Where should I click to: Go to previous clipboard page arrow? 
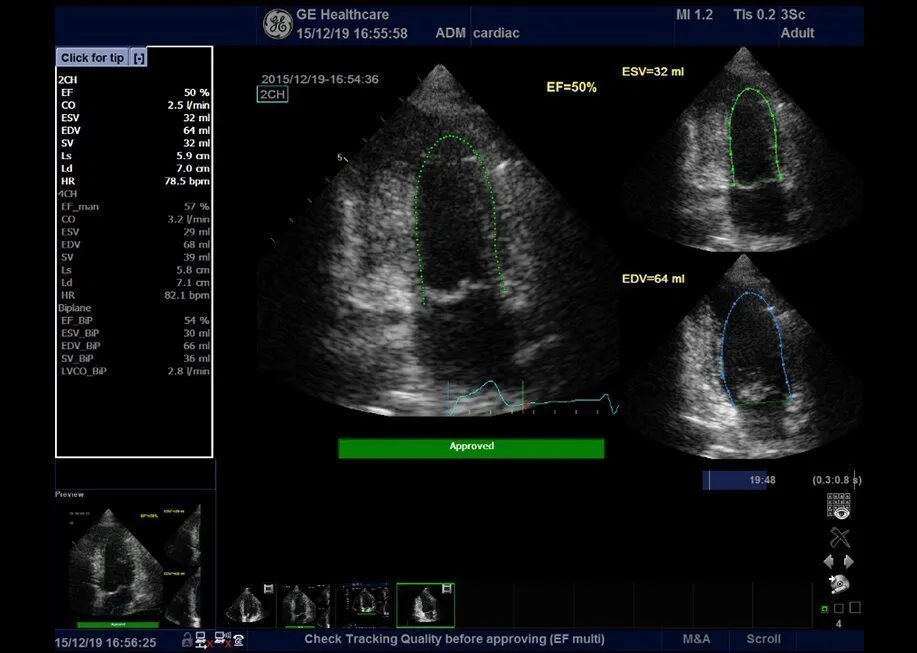pos(828,562)
